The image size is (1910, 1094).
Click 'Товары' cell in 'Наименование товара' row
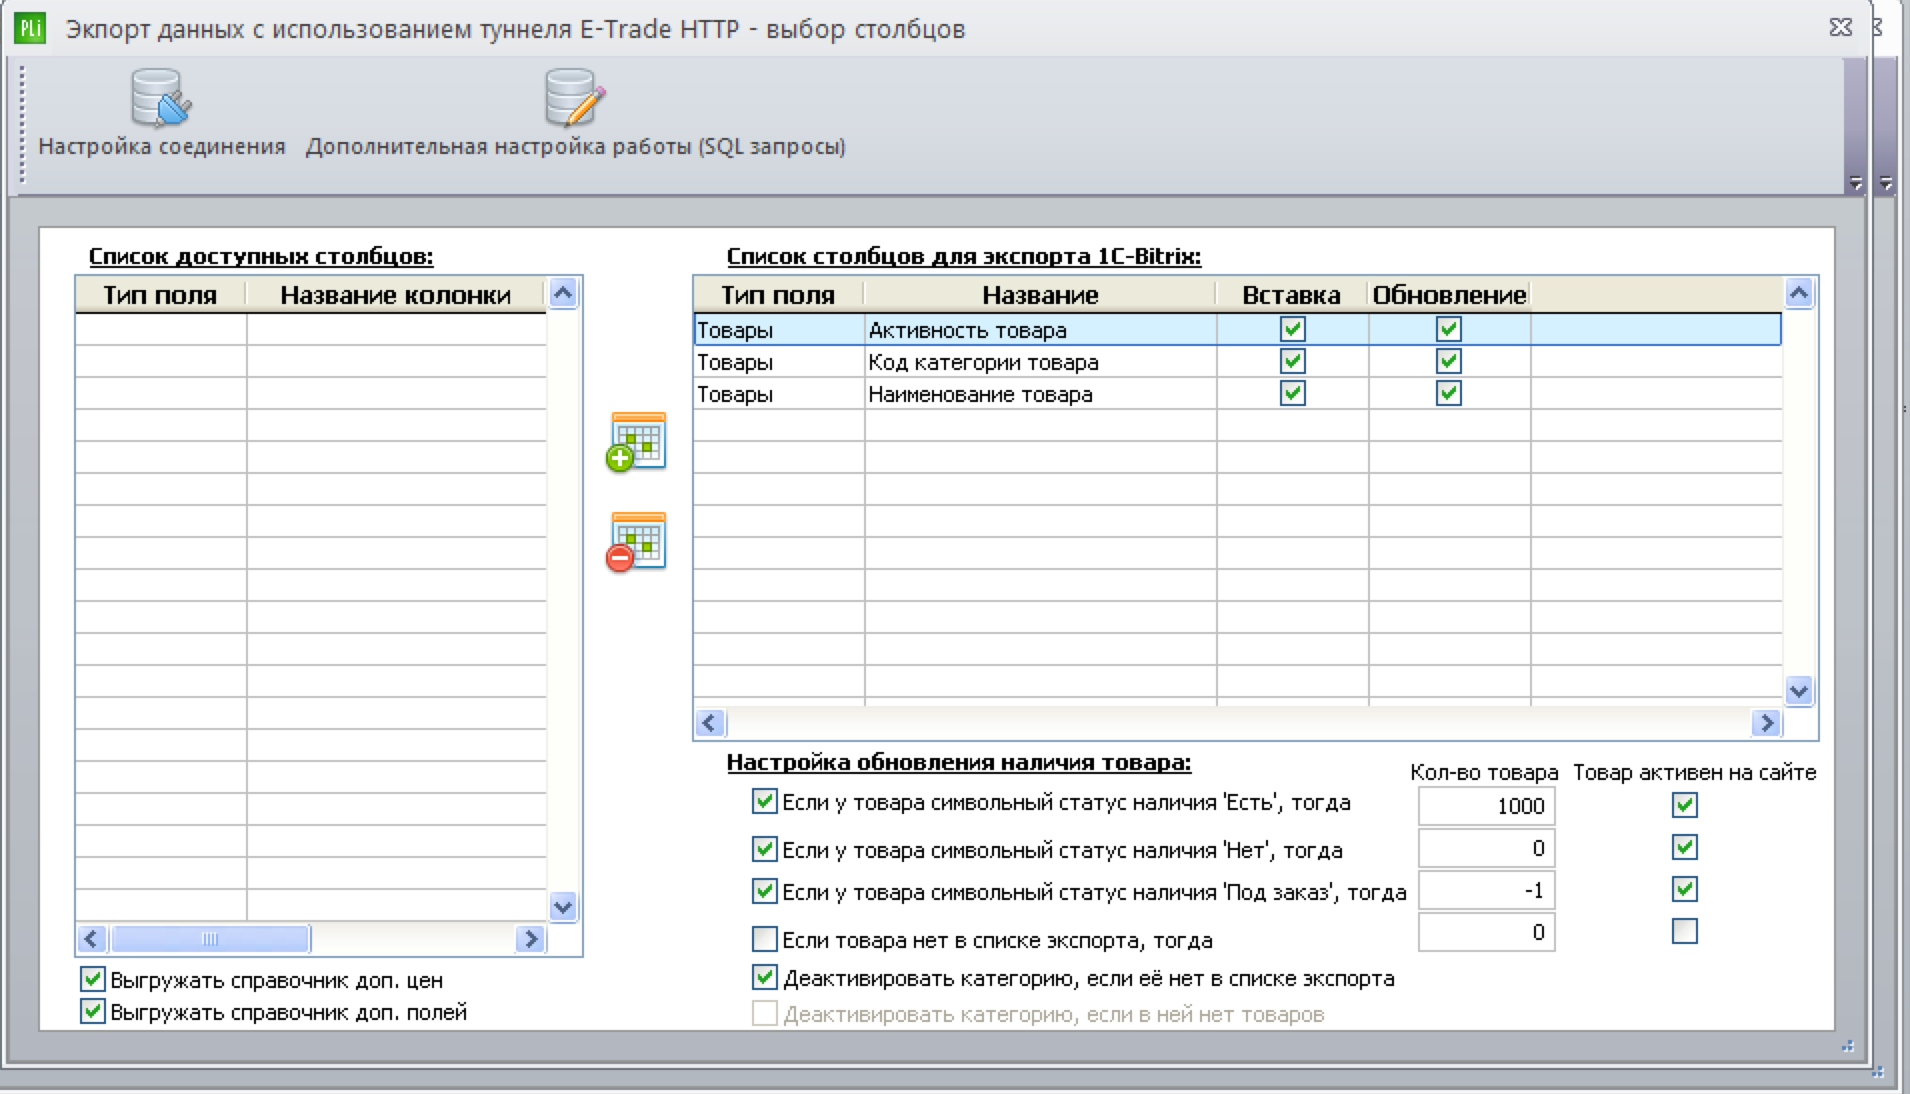tap(779, 393)
